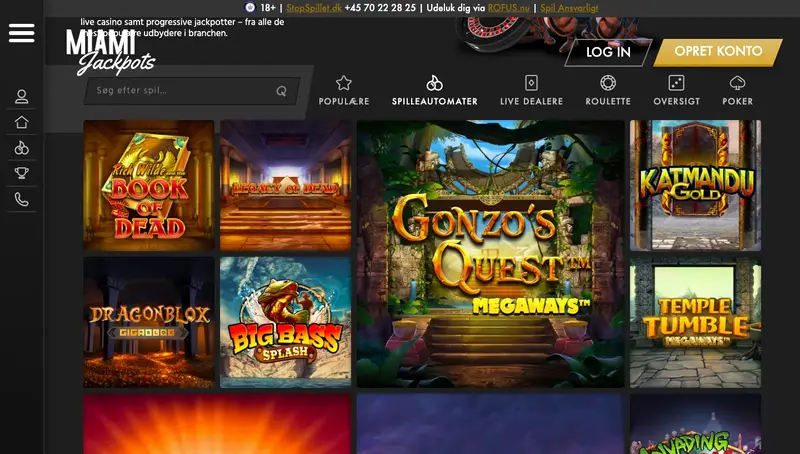Click the '18+' text in top bar
Viewport: 800px width, 454px height.
coord(268,8)
